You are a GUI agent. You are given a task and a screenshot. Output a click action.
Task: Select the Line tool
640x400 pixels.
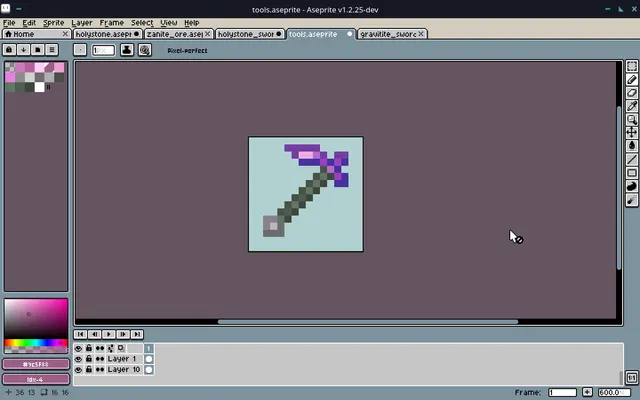pyautogui.click(x=632, y=160)
